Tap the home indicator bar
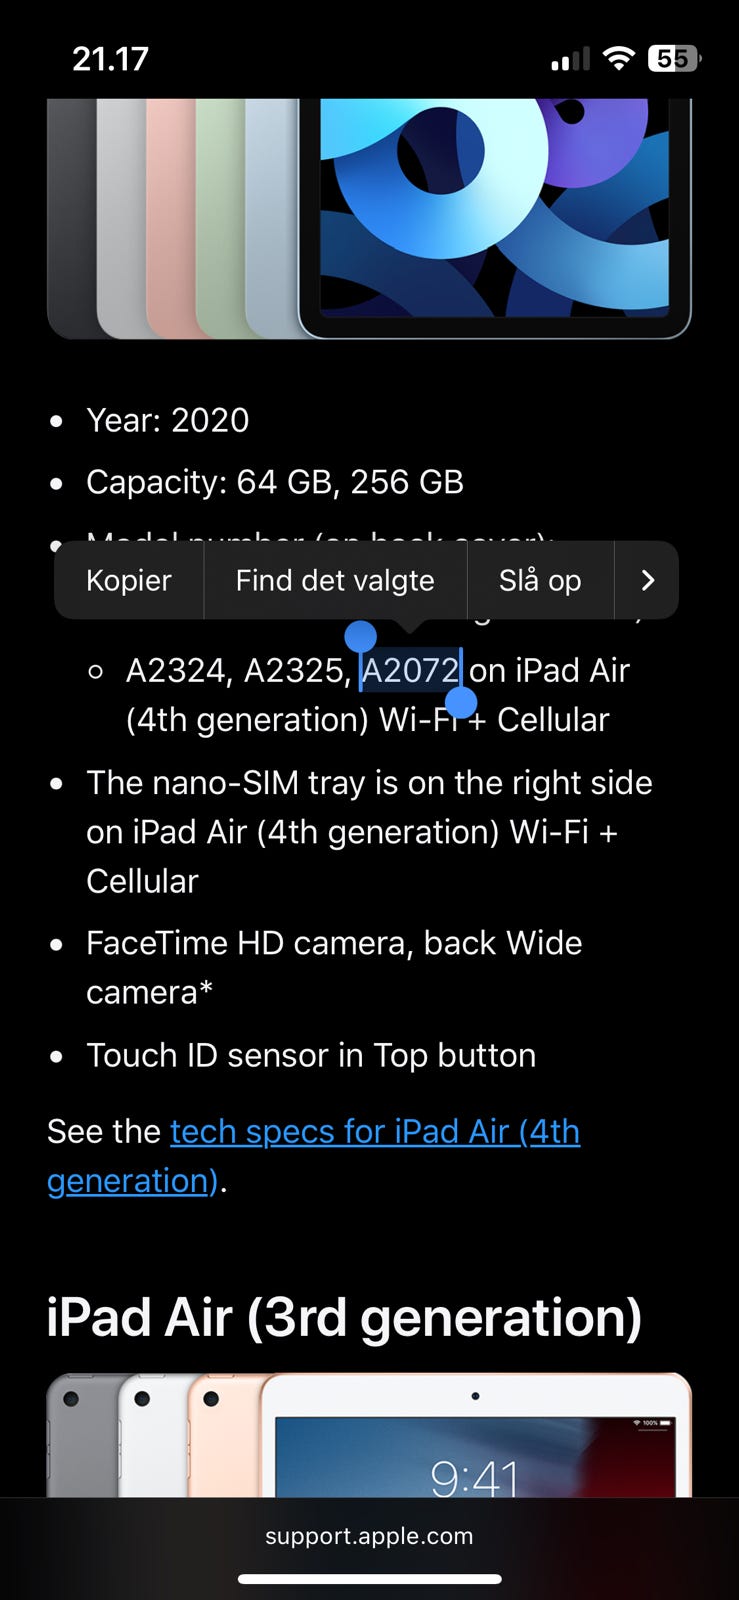 tap(369, 1579)
